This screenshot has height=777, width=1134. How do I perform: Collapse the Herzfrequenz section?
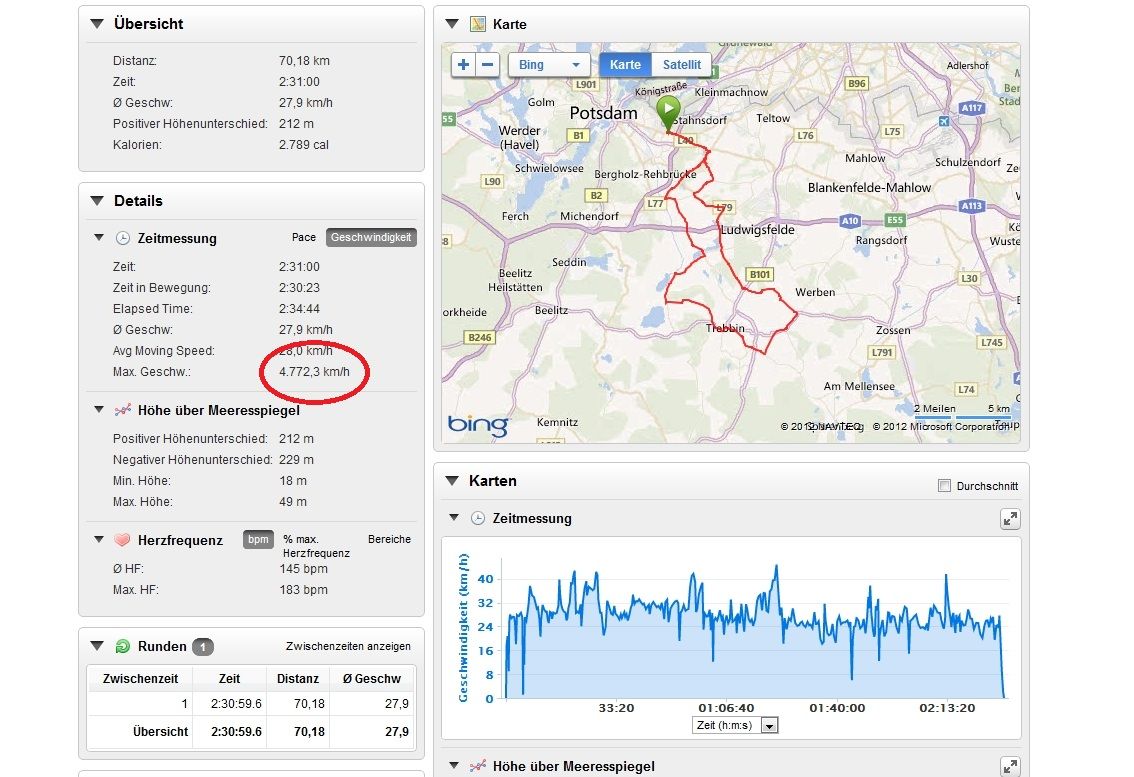pyautogui.click(x=99, y=539)
